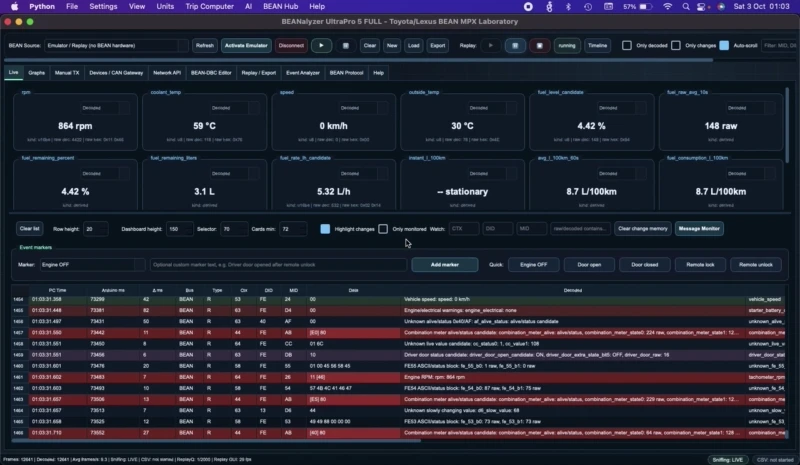This screenshot has width=800, height=465.
Task: Click the Dashboard height field
Action: point(180,229)
